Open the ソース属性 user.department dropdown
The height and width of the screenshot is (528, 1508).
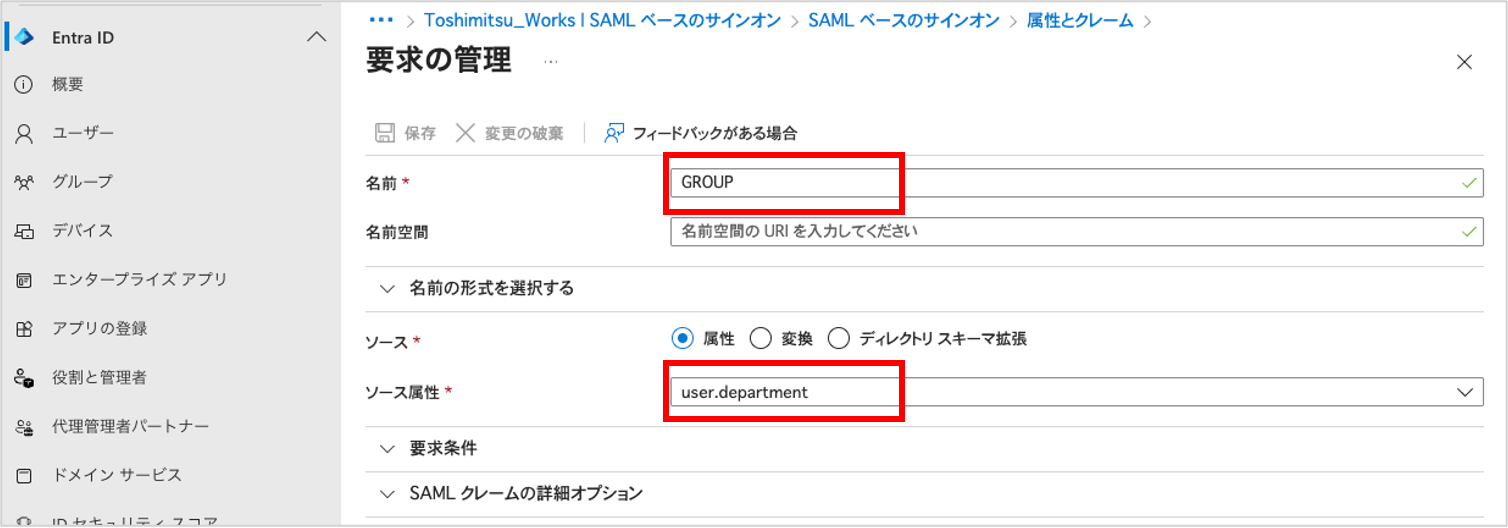click(1076, 393)
